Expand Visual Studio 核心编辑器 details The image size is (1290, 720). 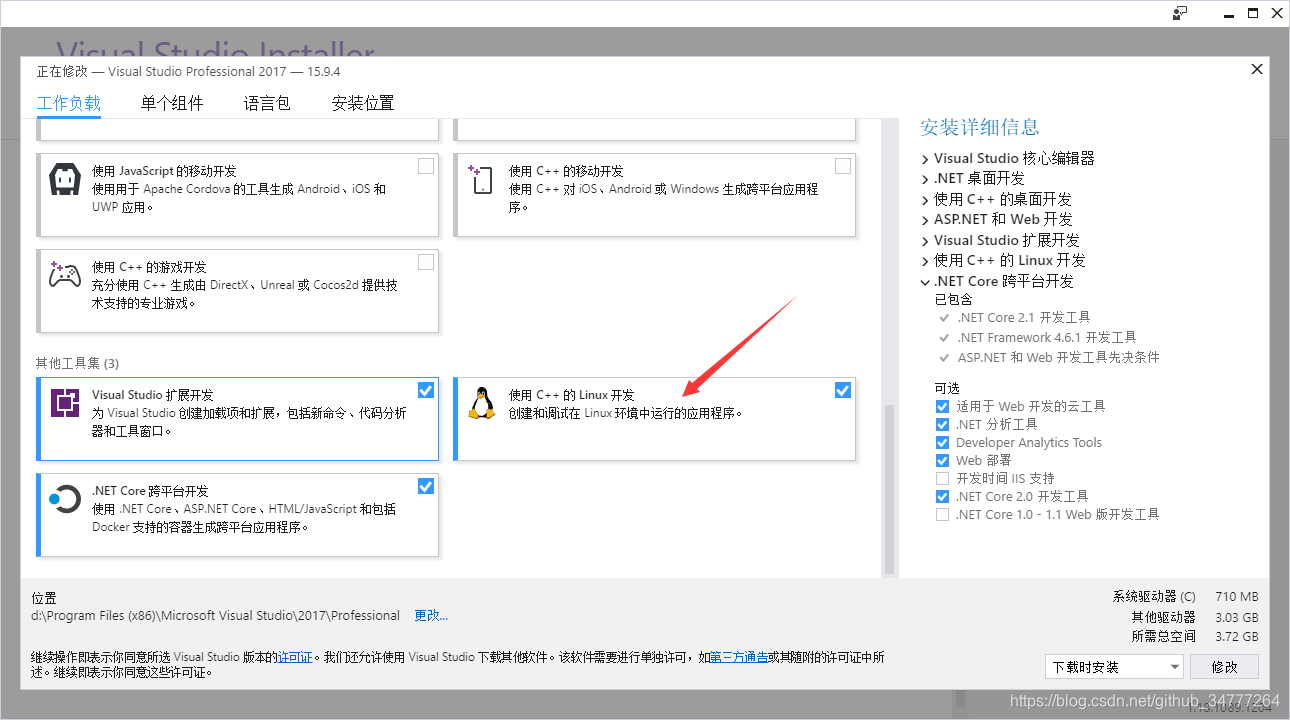925,159
